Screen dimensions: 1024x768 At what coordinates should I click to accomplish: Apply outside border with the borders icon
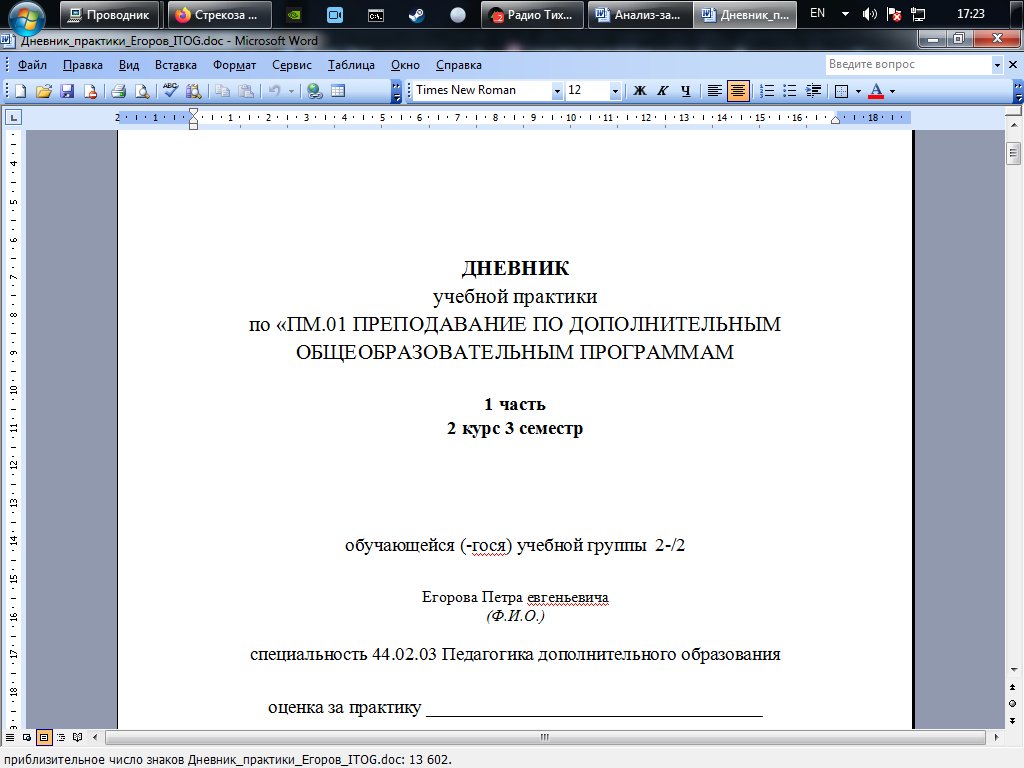(x=842, y=91)
